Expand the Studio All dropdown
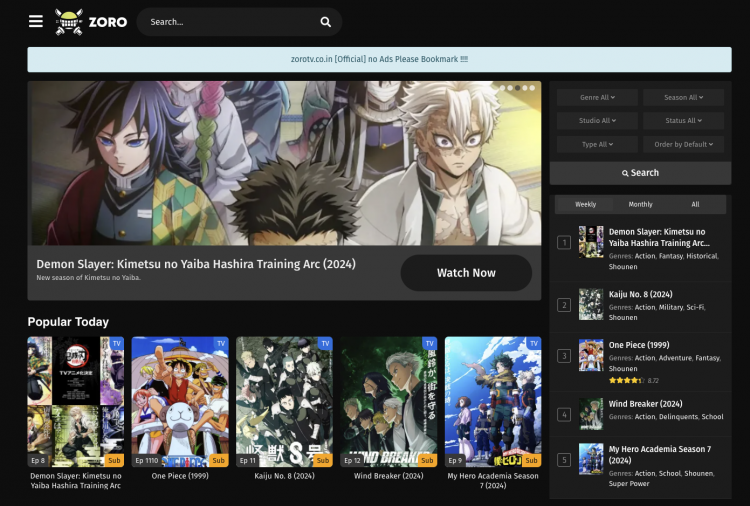Screen dimensions: 750x506 pos(597,121)
